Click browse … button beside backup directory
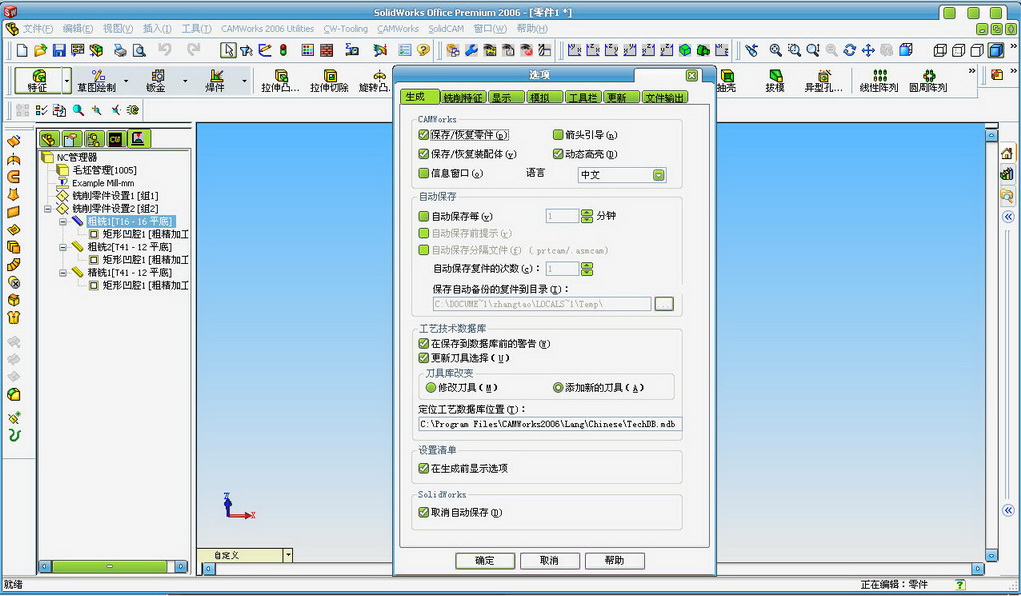This screenshot has height=596, width=1021. point(664,304)
